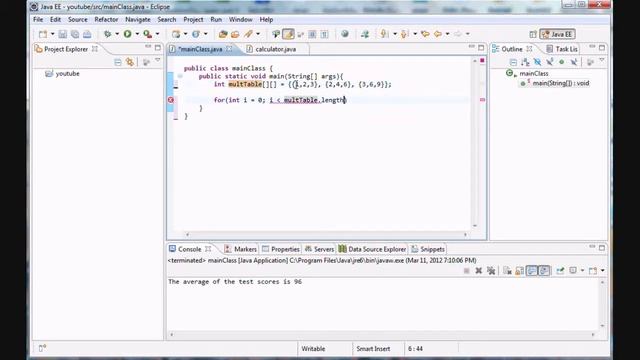Select the mainClass.java editor tab
640x360 pixels.
[x=200, y=49]
